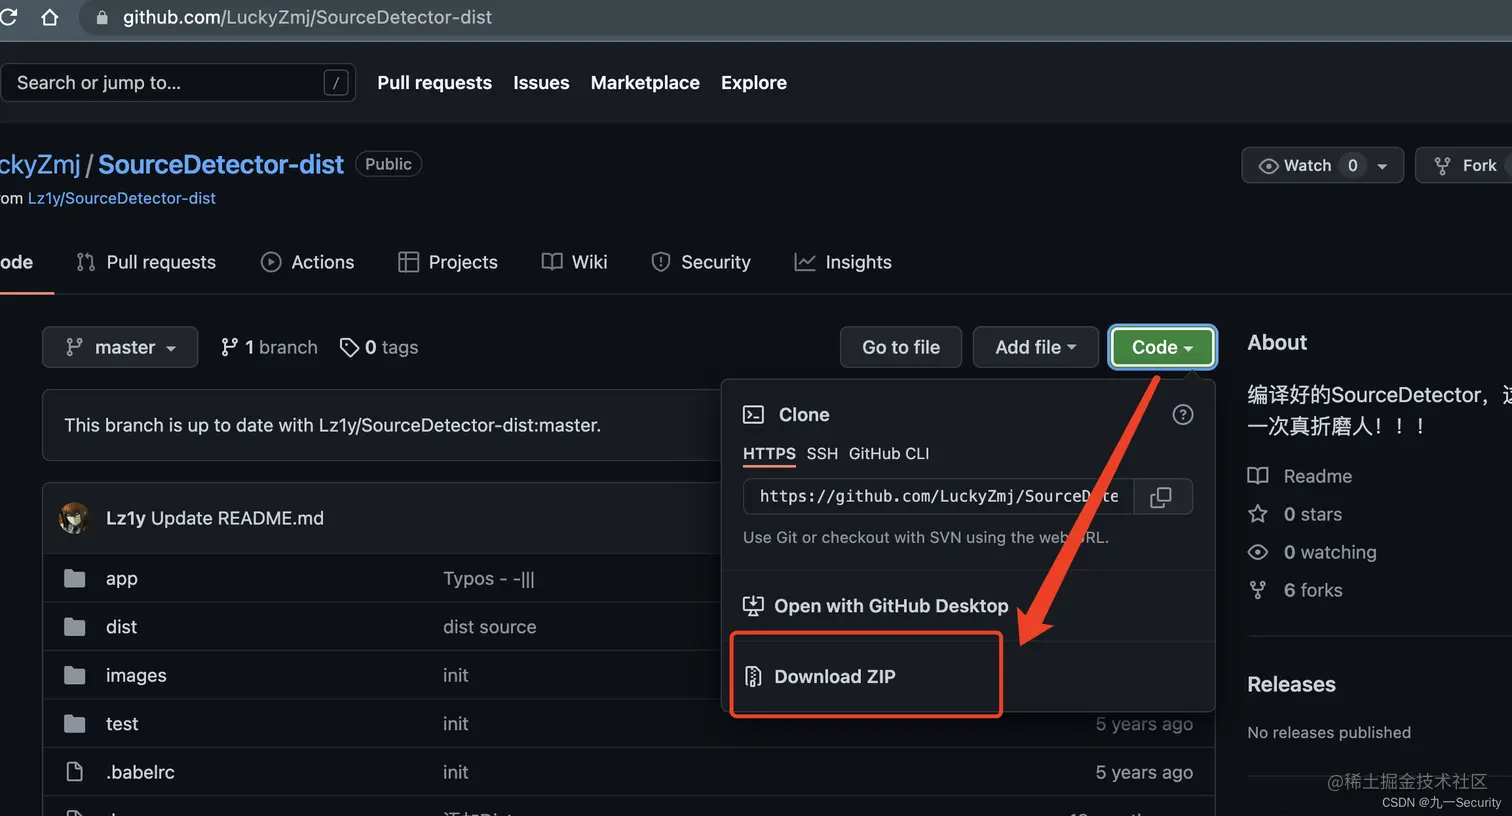
Task: Open the Releases heading link
Action: coord(1291,684)
